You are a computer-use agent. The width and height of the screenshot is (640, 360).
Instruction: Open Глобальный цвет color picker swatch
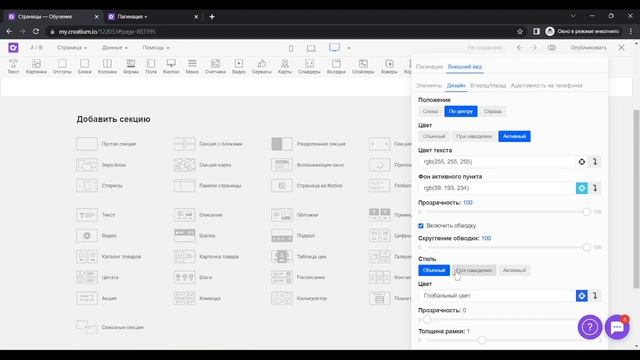pos(582,296)
